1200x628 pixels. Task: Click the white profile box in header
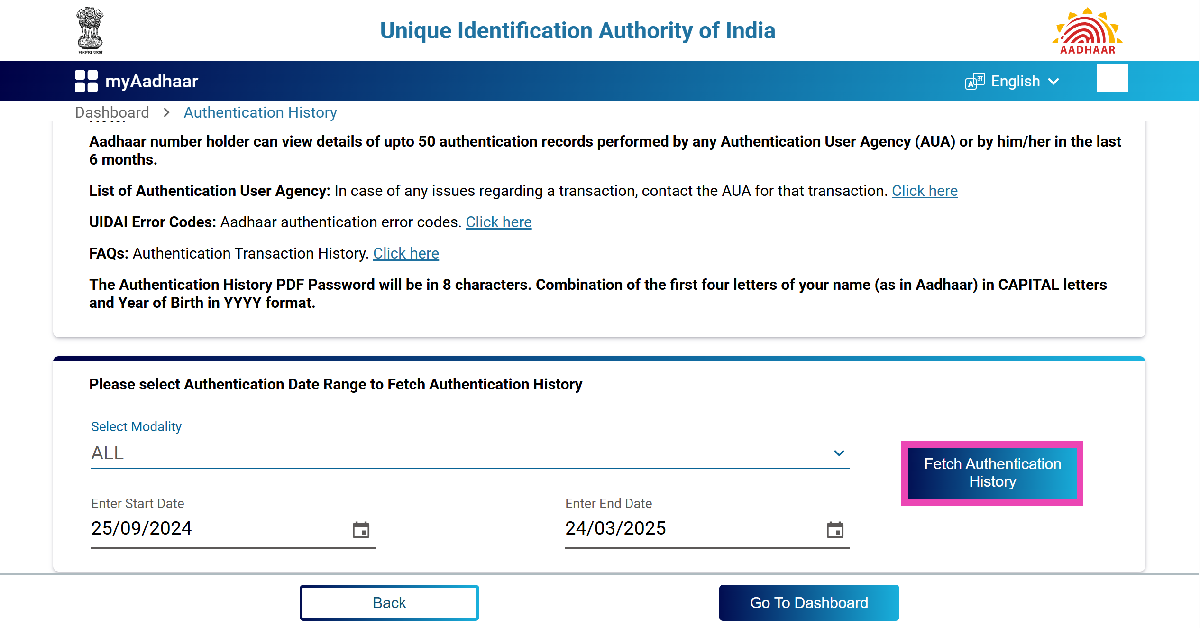[1112, 79]
